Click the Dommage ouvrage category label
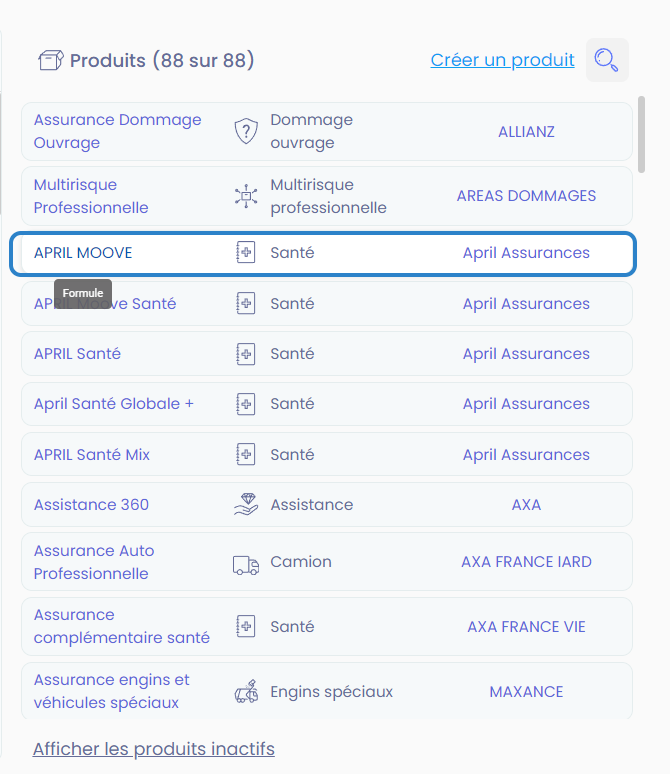This screenshot has height=774, width=670. click(x=312, y=131)
